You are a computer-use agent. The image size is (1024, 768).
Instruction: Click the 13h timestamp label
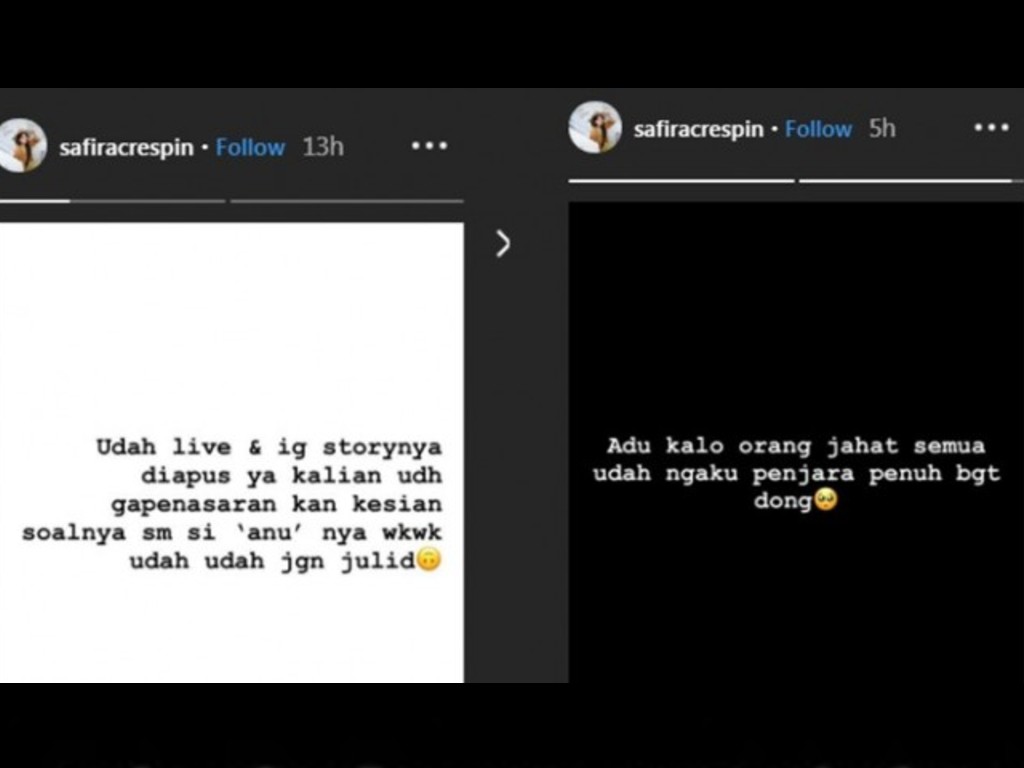click(323, 146)
